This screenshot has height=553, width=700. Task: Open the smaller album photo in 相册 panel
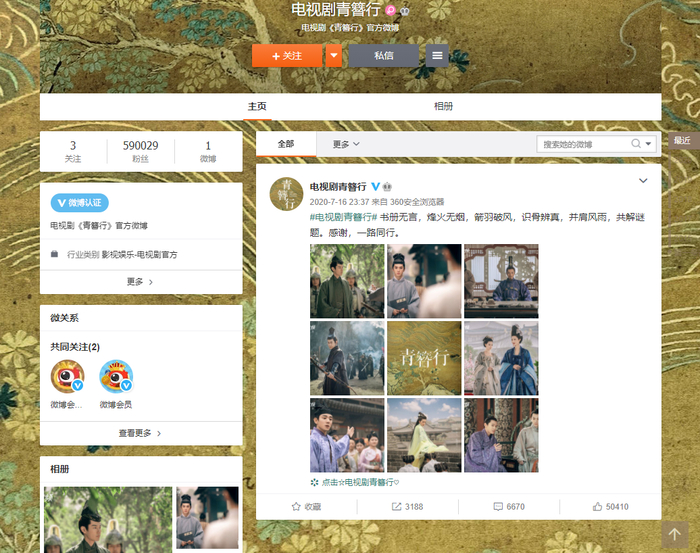(x=208, y=518)
